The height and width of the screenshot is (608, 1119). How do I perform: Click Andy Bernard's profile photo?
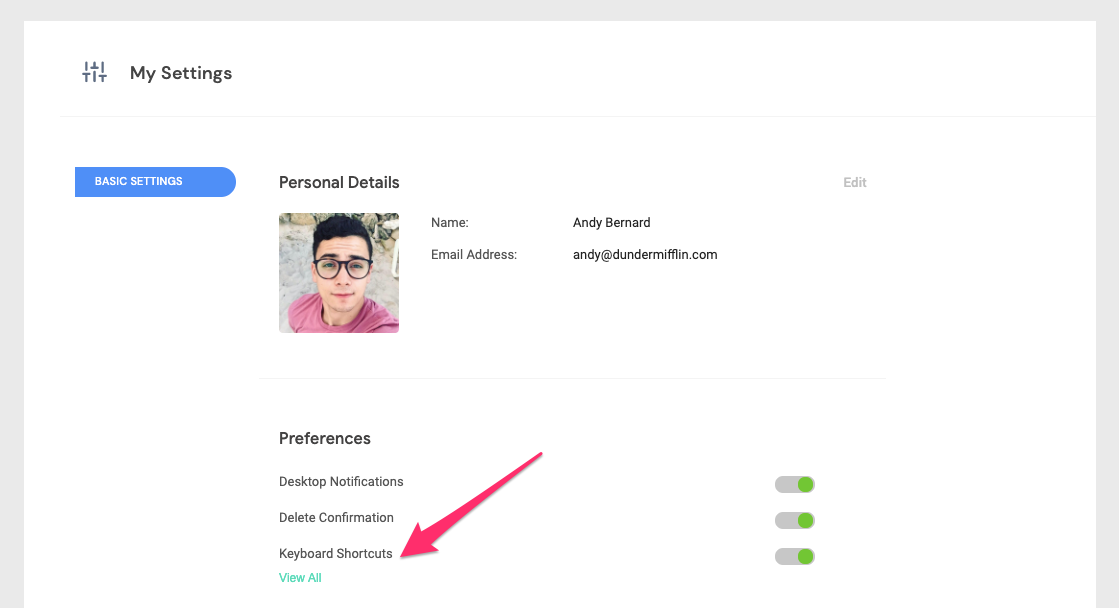pyautogui.click(x=339, y=273)
